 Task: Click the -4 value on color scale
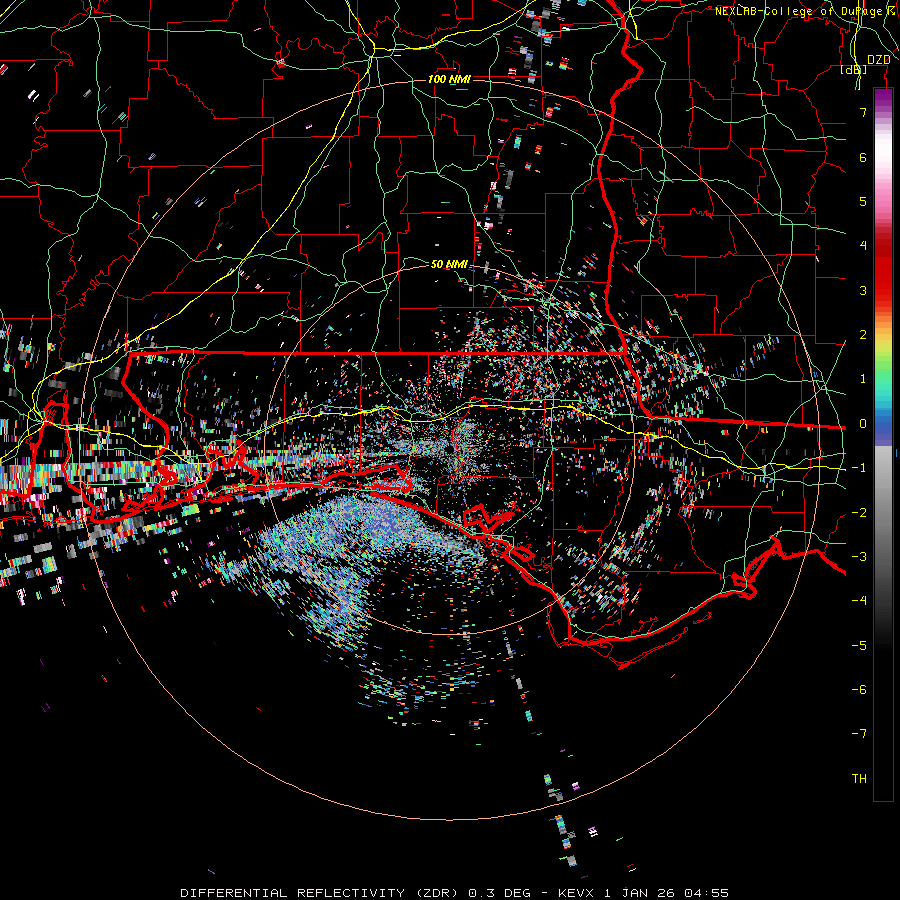pyautogui.click(x=859, y=601)
